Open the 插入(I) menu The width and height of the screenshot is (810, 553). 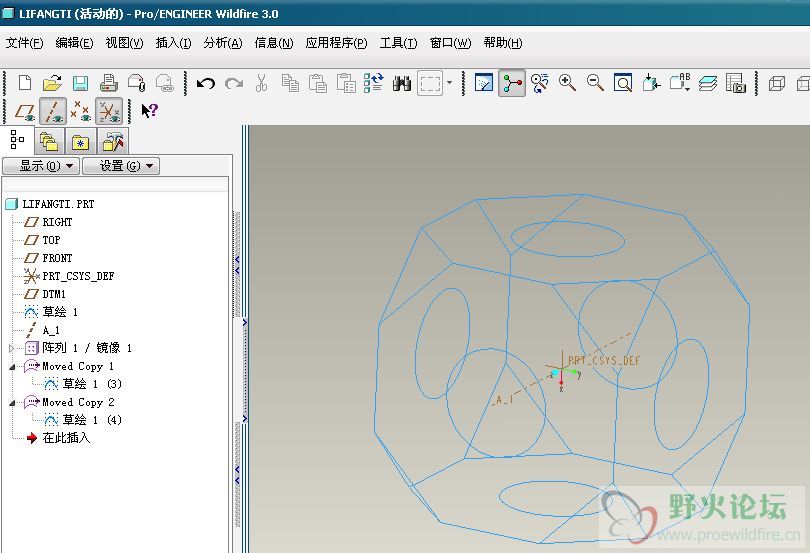pyautogui.click(x=174, y=43)
